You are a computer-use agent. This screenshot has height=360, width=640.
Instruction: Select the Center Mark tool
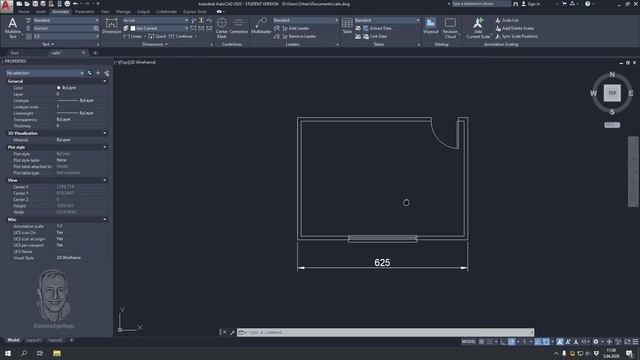pyautogui.click(x=222, y=28)
